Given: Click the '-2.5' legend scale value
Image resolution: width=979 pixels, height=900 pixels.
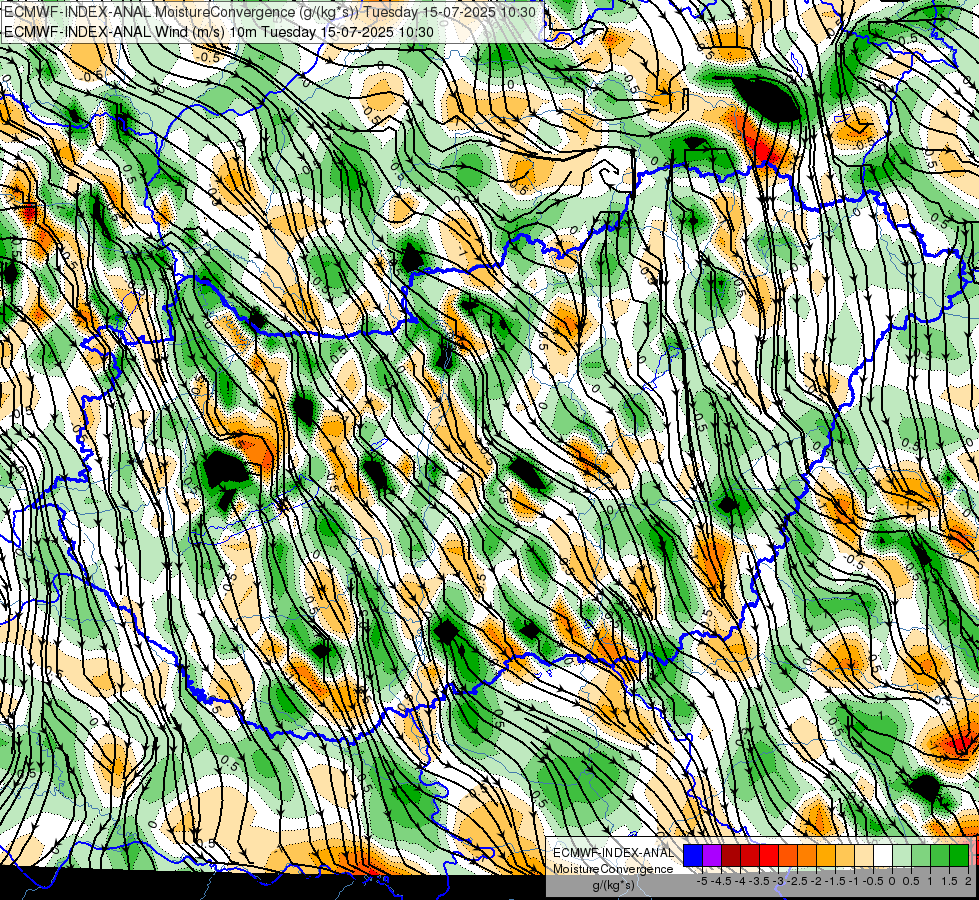Looking at the screenshot, I should coord(799,881).
